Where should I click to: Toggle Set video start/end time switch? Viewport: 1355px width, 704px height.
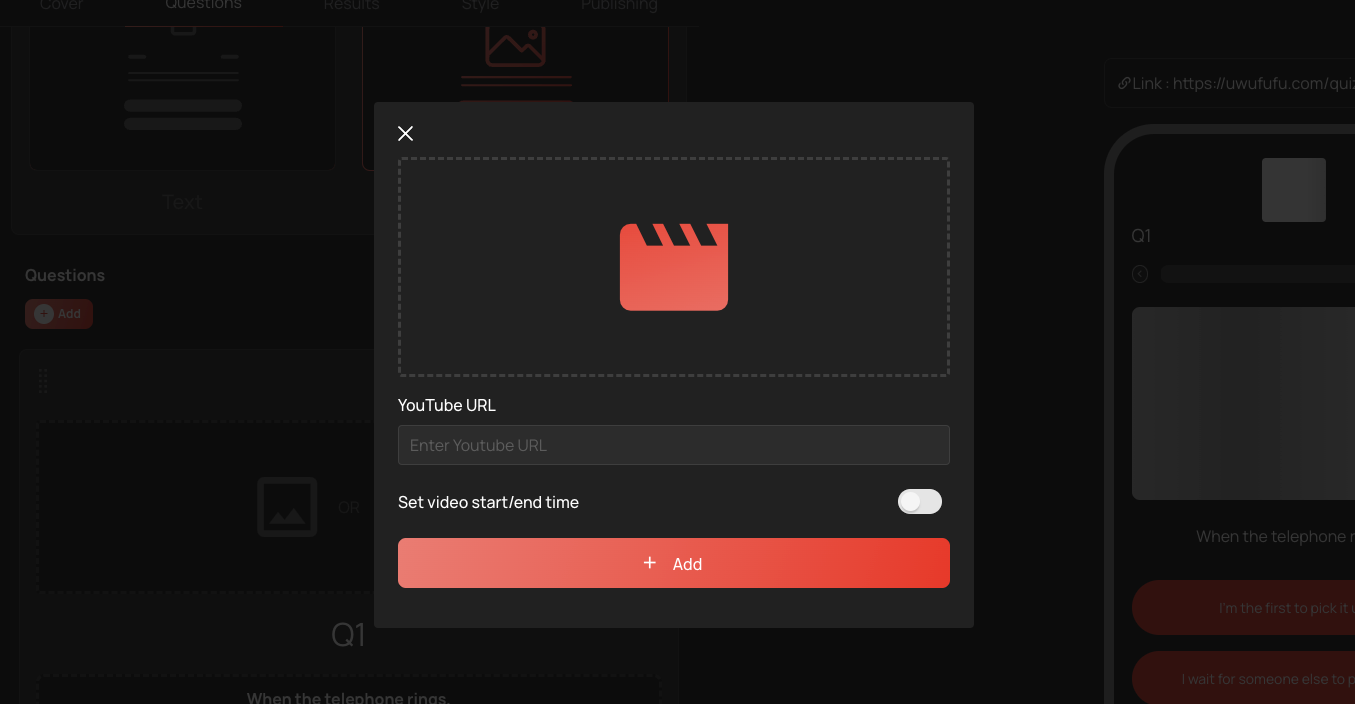pos(920,502)
